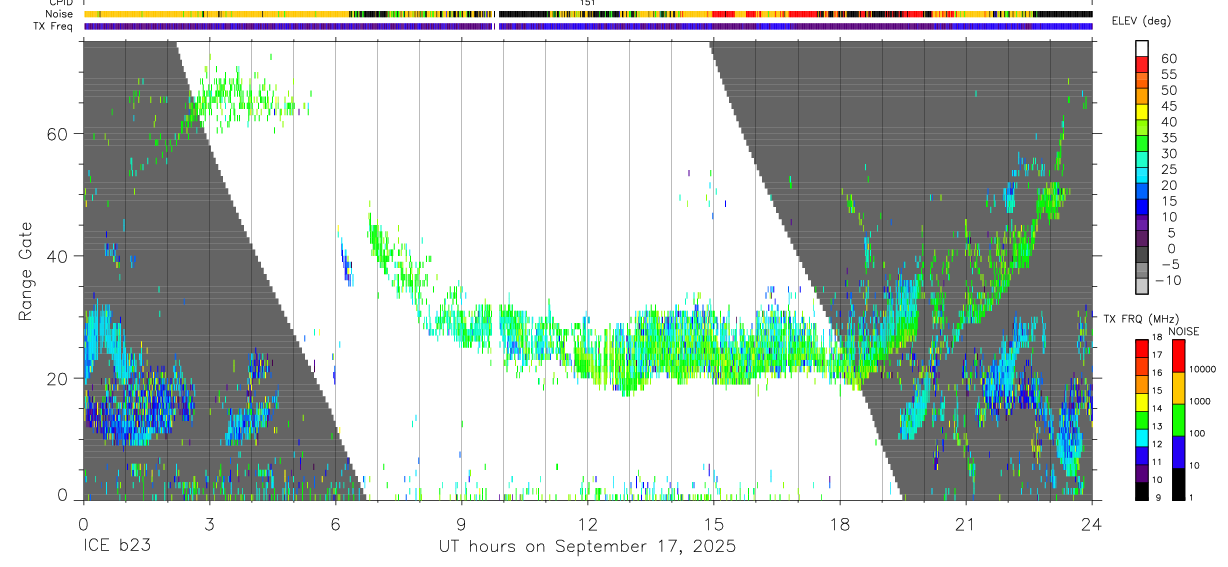Select the amber block in NOISE colour bar
The height and width of the screenshot is (567, 1228).
click(1179, 388)
